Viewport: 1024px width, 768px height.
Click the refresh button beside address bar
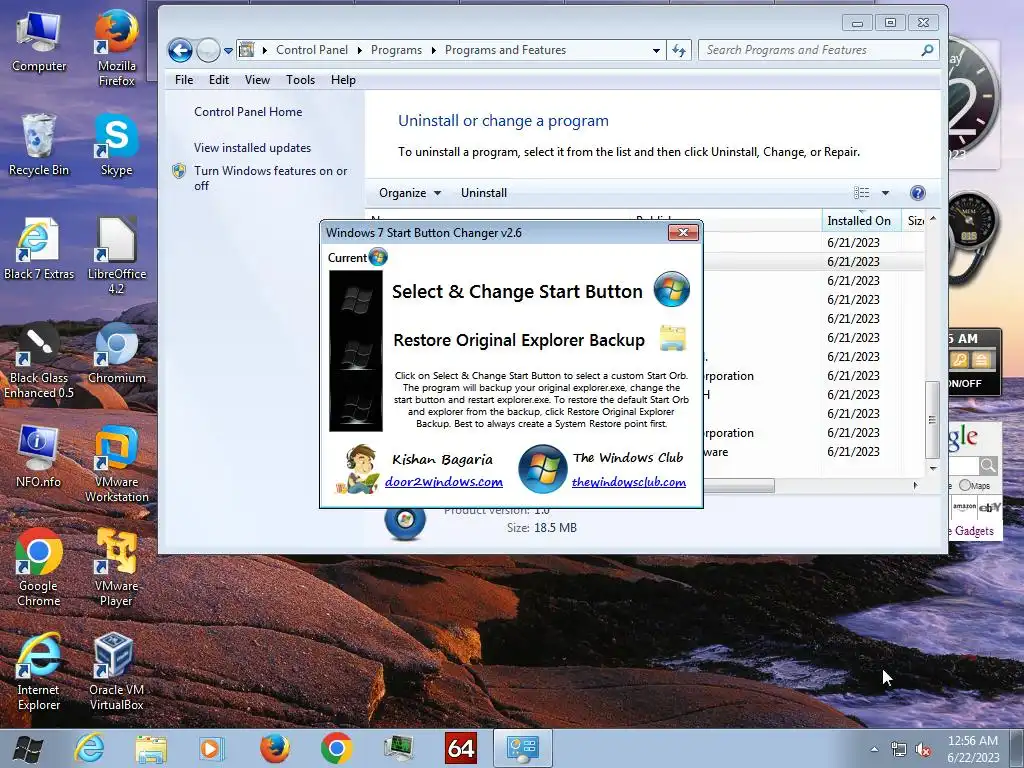coord(679,50)
